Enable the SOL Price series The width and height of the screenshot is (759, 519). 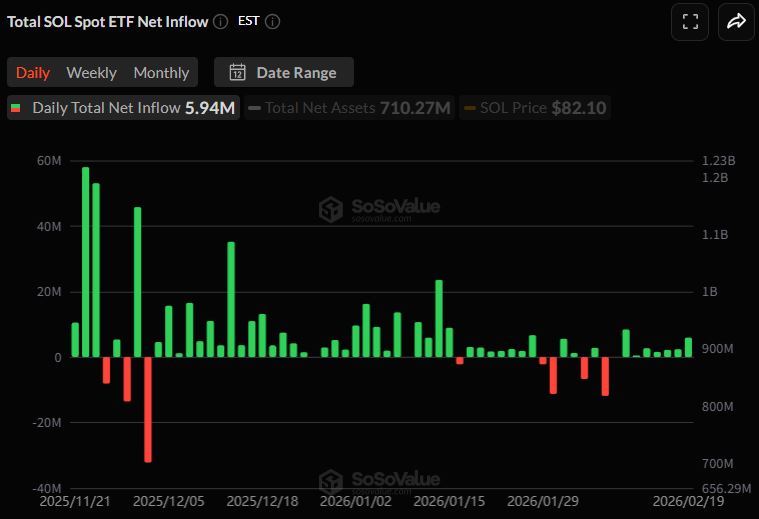tap(534, 107)
